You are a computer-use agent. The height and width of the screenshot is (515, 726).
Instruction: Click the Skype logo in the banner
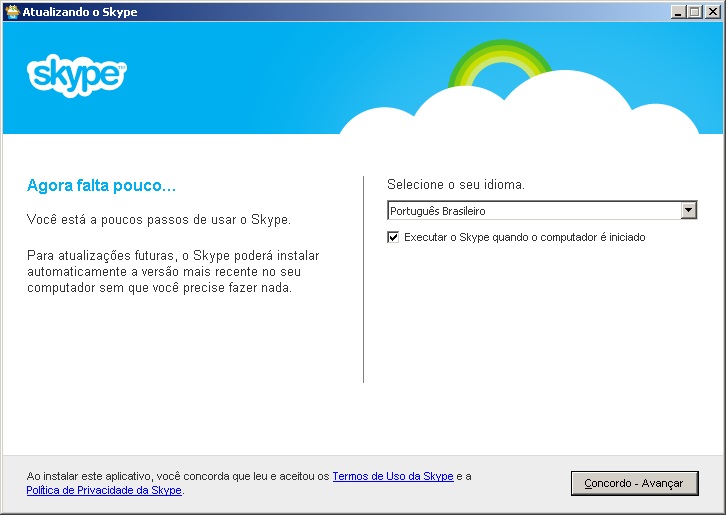[x=76, y=75]
